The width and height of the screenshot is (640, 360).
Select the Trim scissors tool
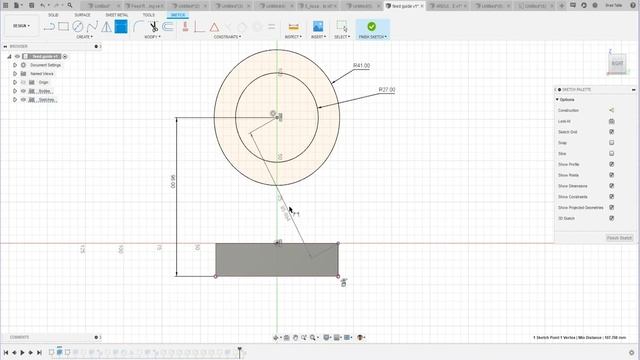coord(153,27)
